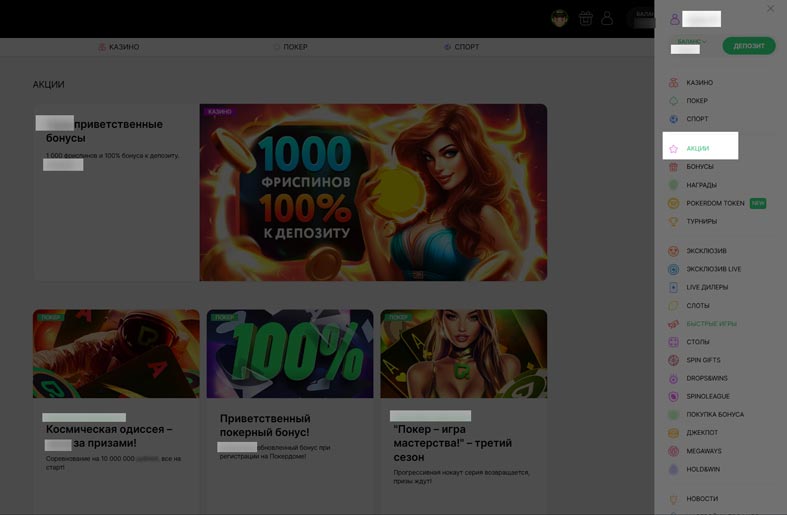Click the Джекпот icon in sidebar
This screenshot has width=787, height=515.
pos(674,433)
